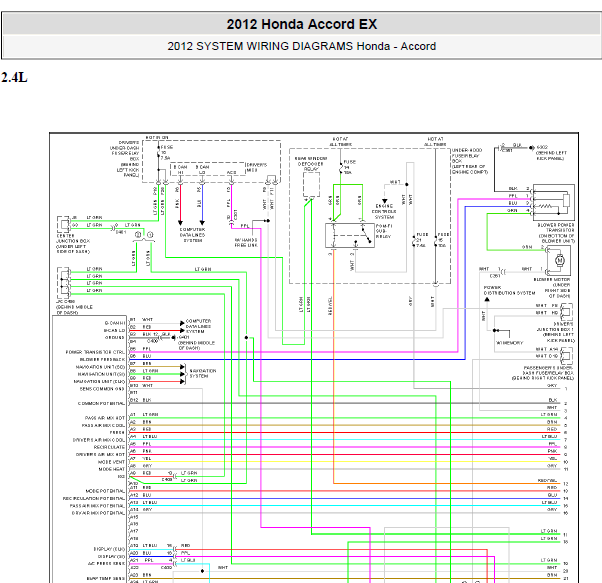Select 'CENTER JUNCTION BOX' label
The height and width of the screenshot is (583, 602).
73,238
